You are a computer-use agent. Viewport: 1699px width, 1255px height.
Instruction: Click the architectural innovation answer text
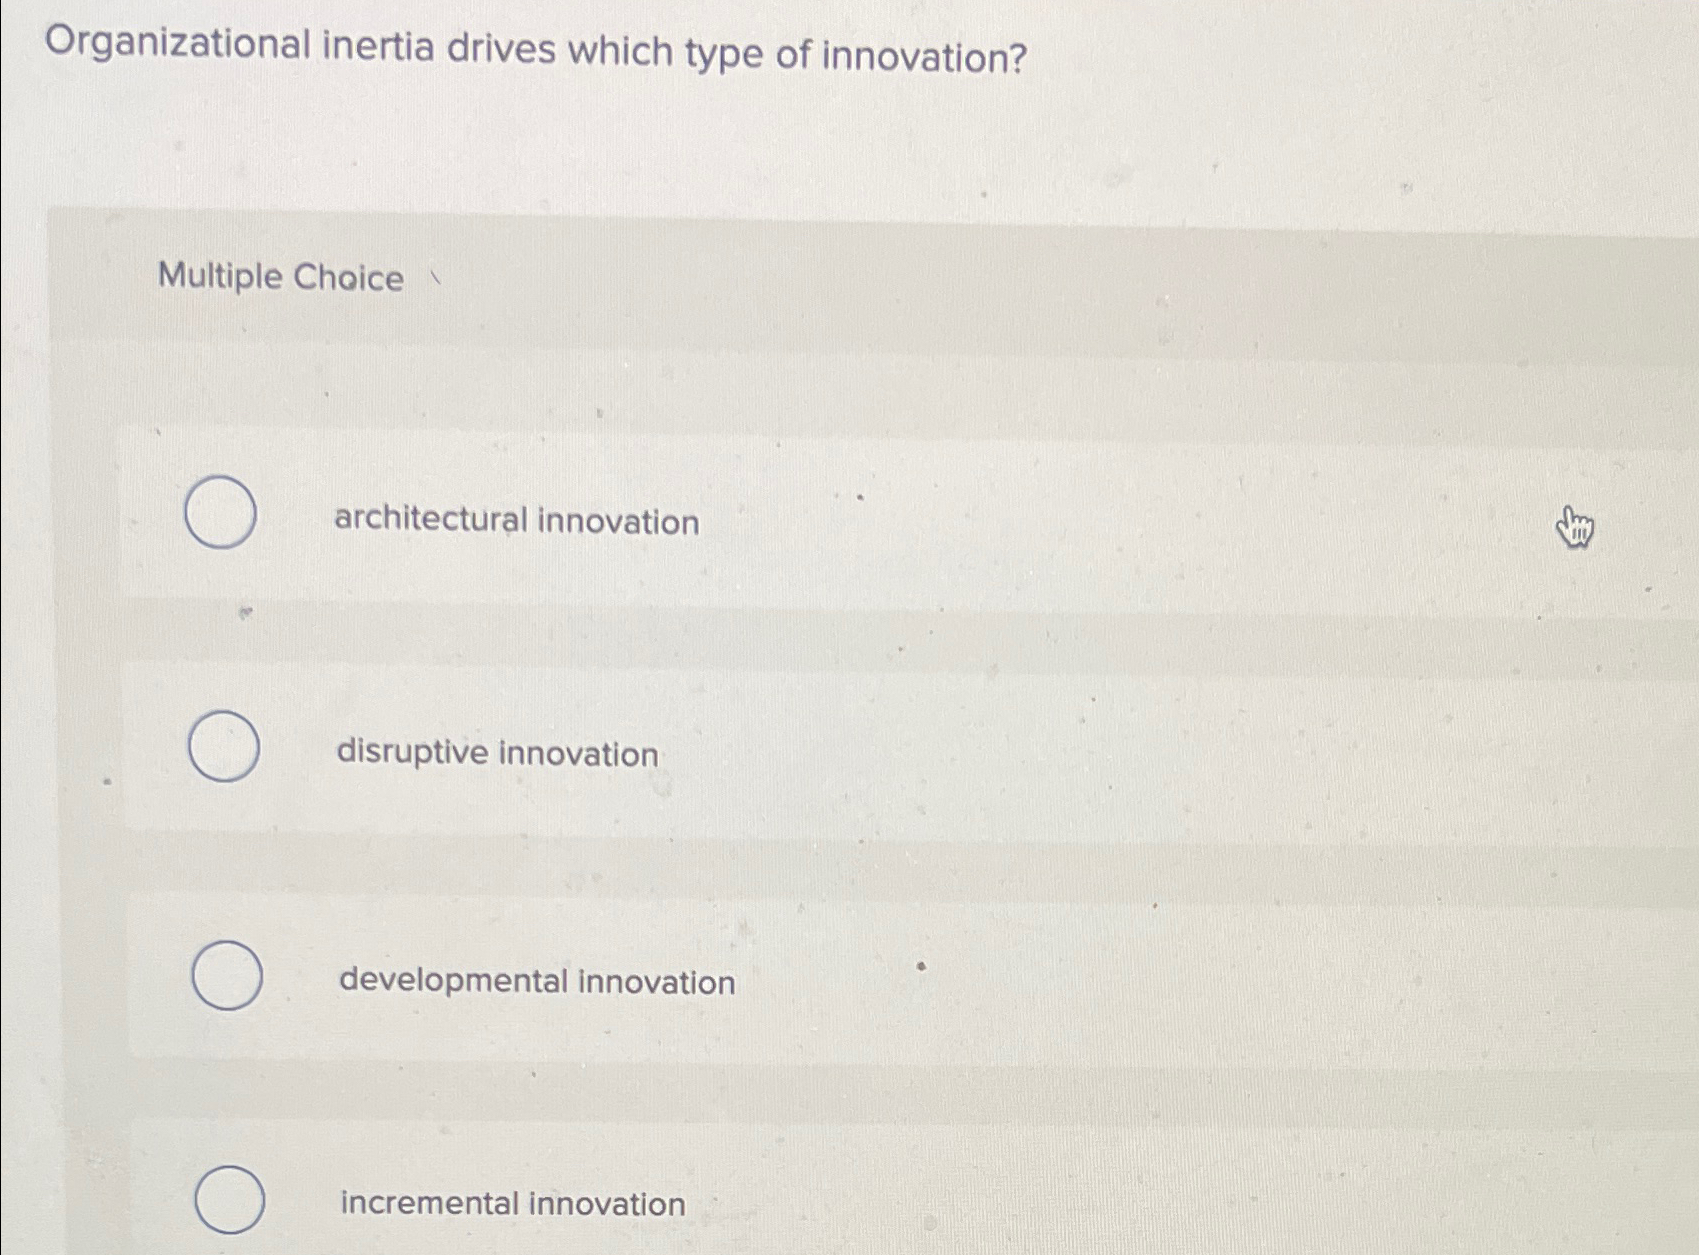(517, 519)
